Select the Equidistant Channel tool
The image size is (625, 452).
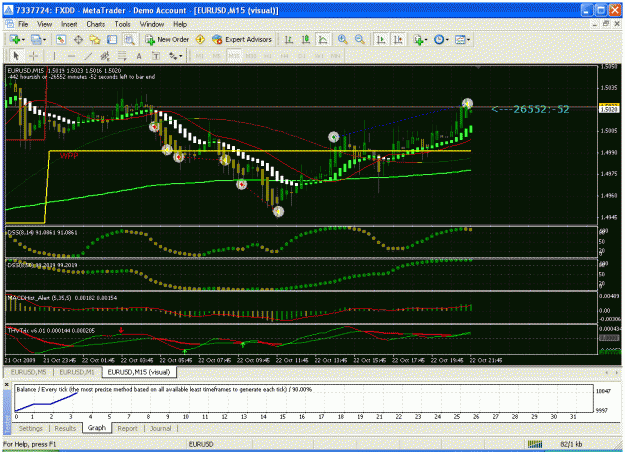105,56
